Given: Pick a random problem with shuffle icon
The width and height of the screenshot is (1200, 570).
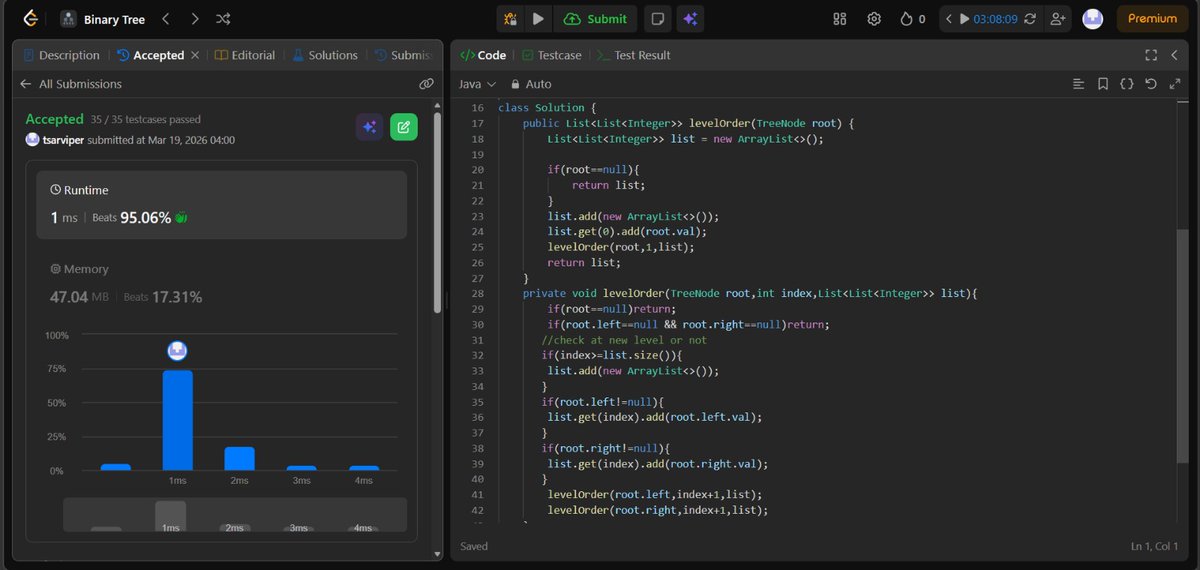Looking at the screenshot, I should [x=223, y=18].
